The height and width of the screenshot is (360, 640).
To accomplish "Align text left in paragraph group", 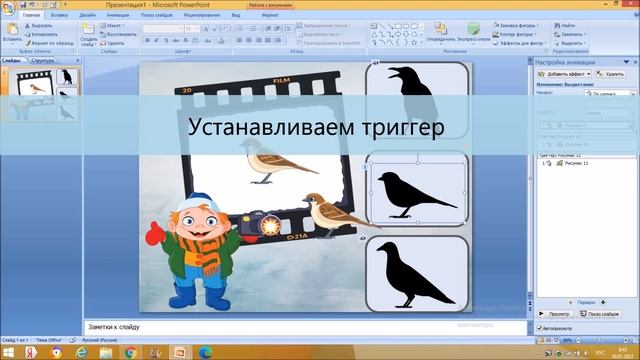I will pyautogui.click(x=240, y=40).
